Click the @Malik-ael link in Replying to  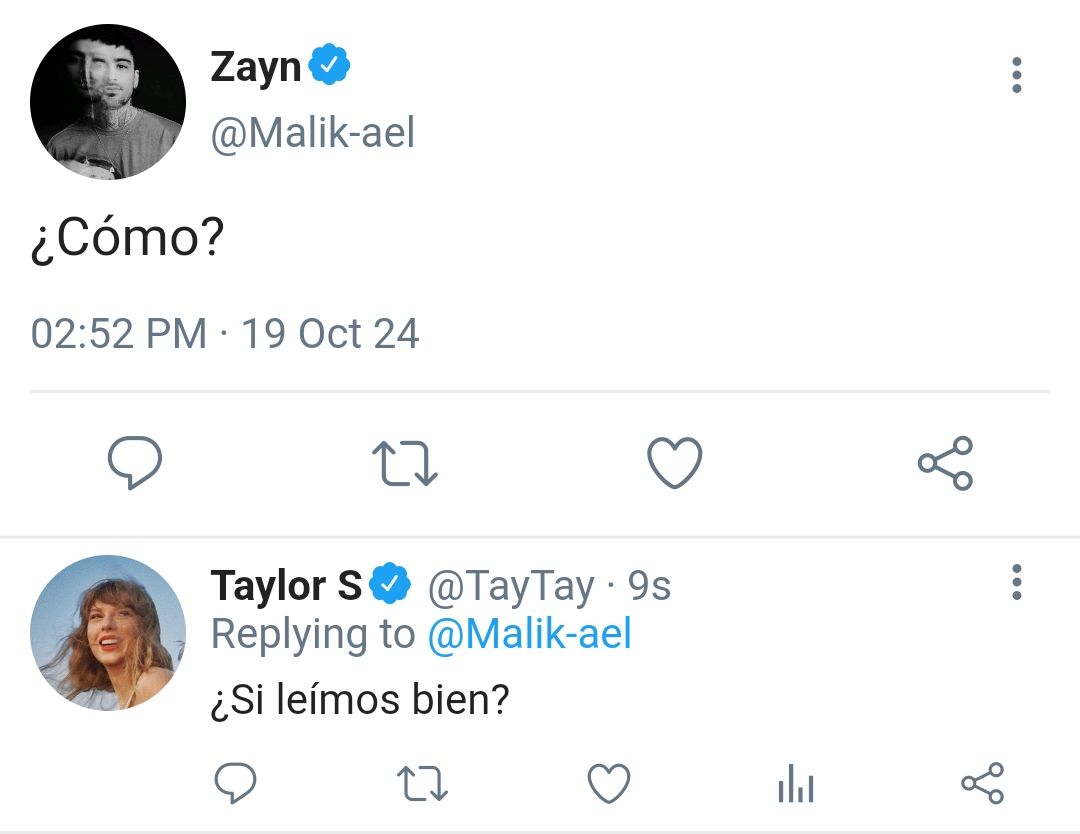coord(530,634)
